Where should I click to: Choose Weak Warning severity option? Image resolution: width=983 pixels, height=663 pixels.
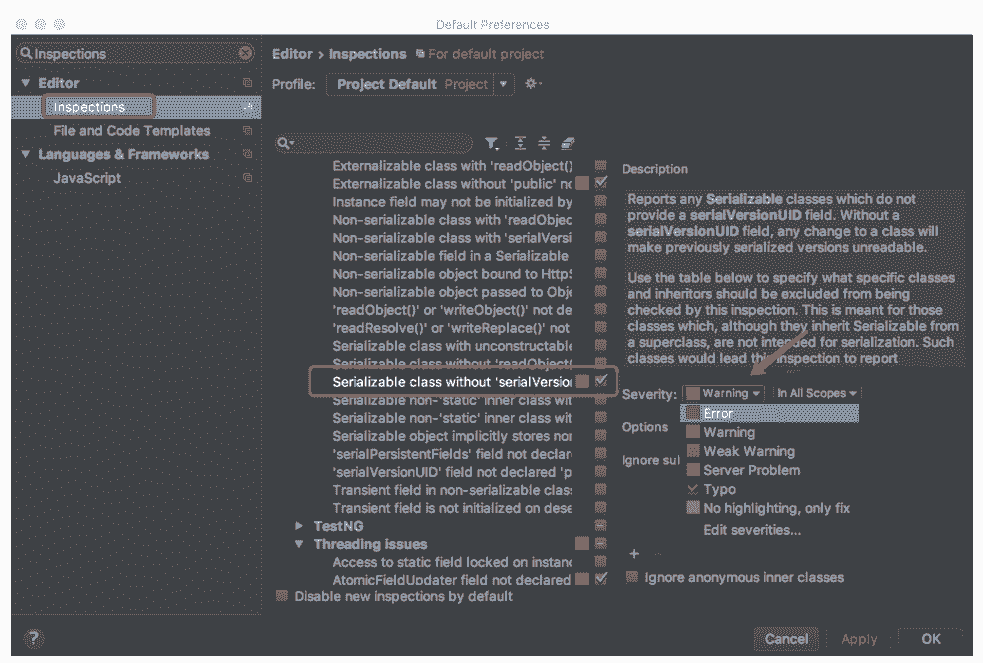coord(748,451)
